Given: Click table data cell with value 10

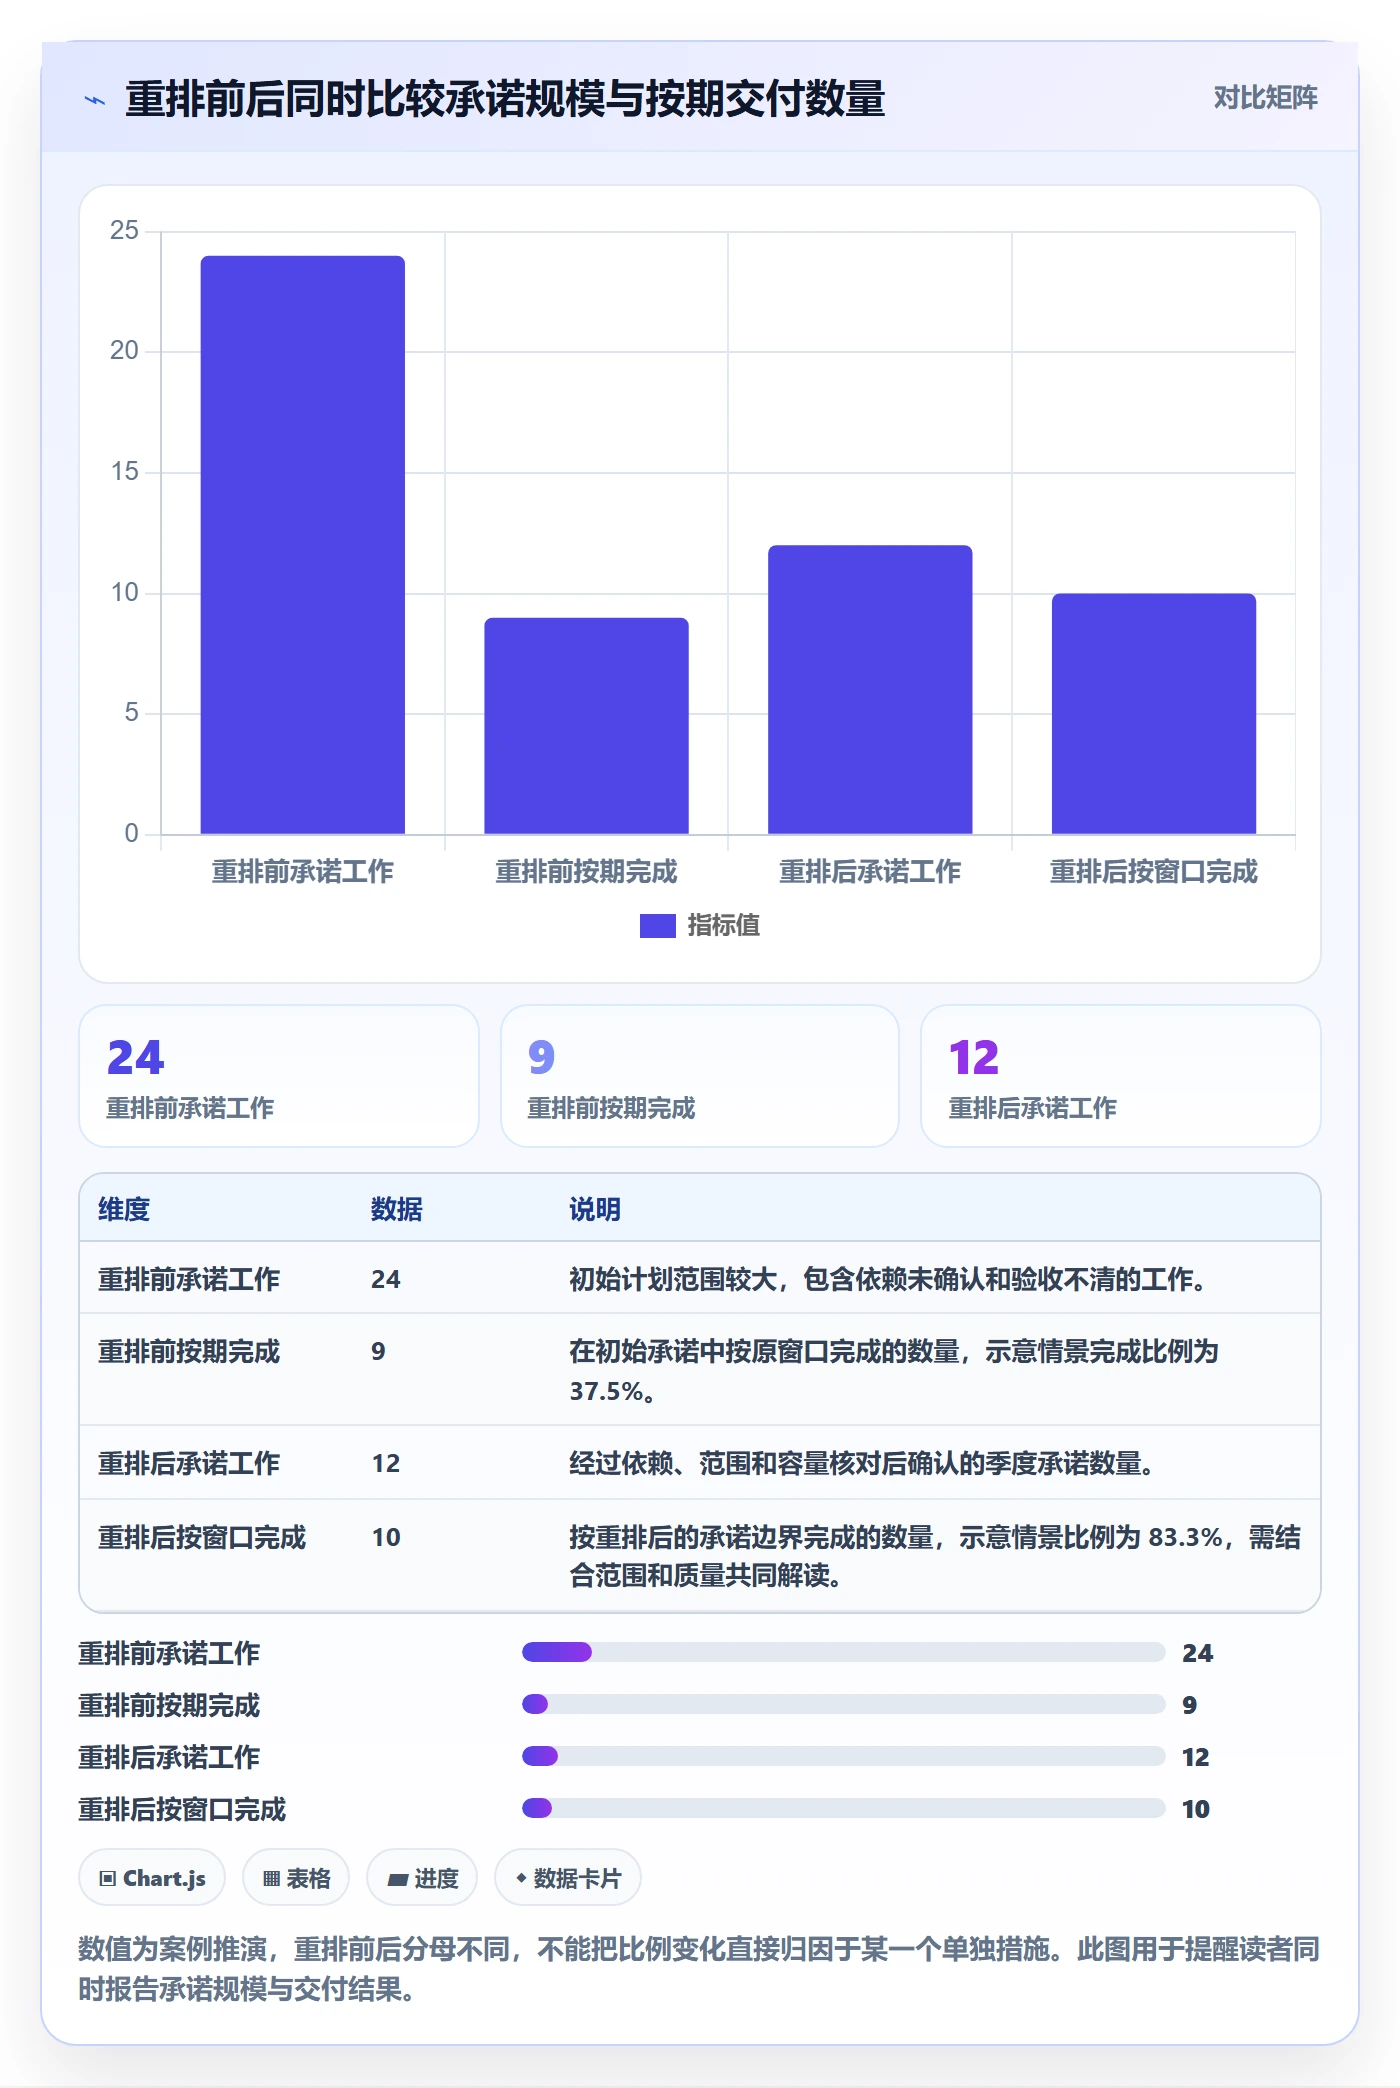Looking at the screenshot, I should 386,1537.
